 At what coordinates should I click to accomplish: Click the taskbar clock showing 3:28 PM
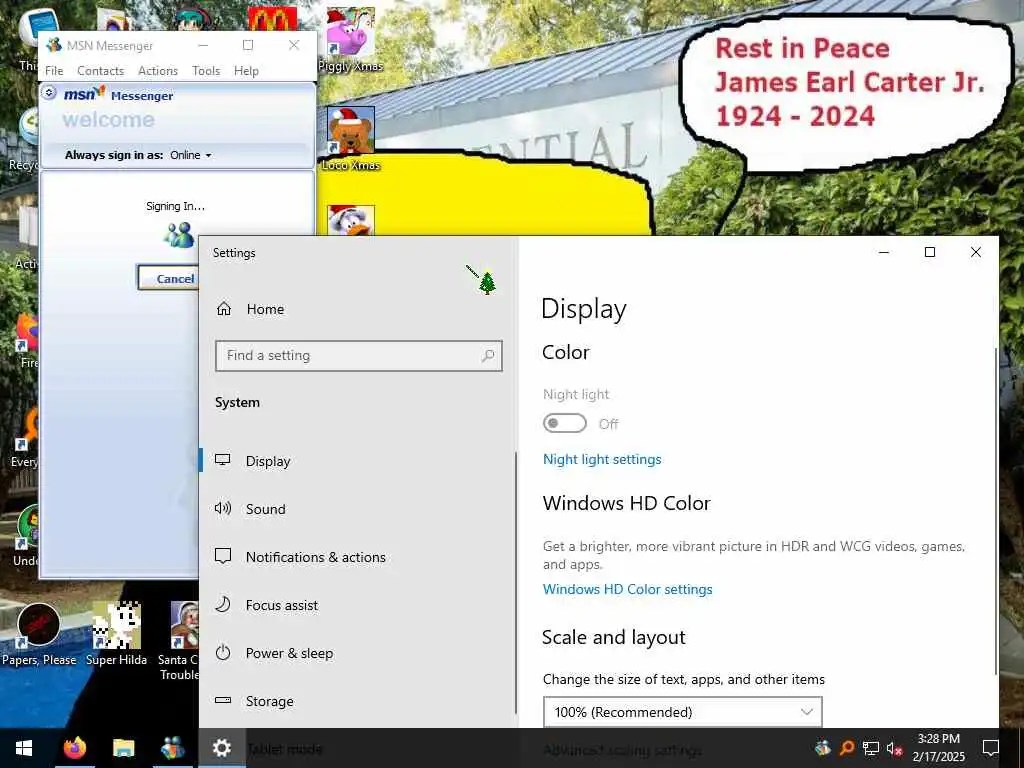[x=938, y=748]
